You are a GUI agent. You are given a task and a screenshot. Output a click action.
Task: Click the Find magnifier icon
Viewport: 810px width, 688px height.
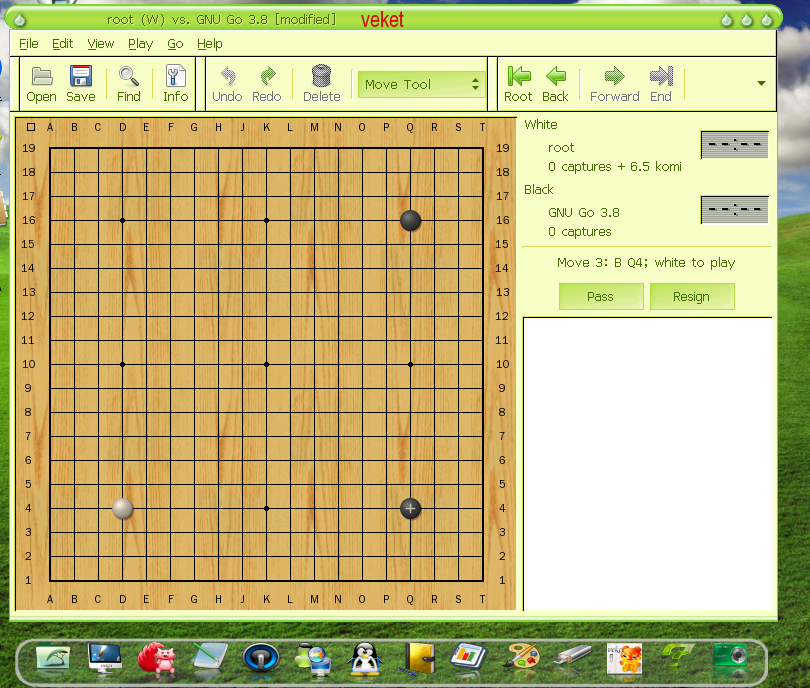pyautogui.click(x=129, y=84)
